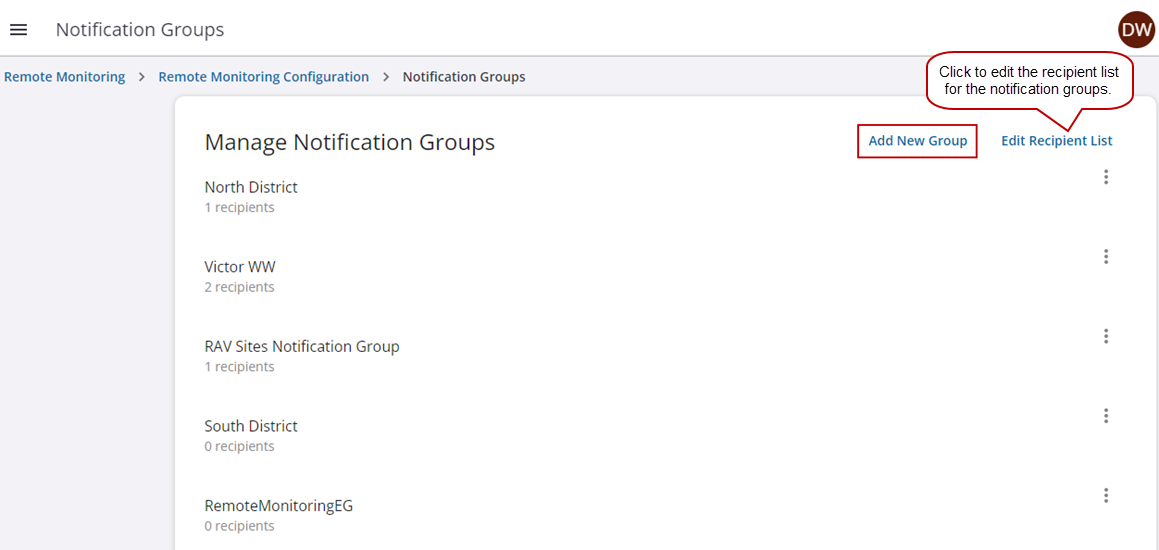Open three-dot menu for RemoteMonitoringEG
Viewport: 1159px width, 550px height.
click(x=1105, y=495)
